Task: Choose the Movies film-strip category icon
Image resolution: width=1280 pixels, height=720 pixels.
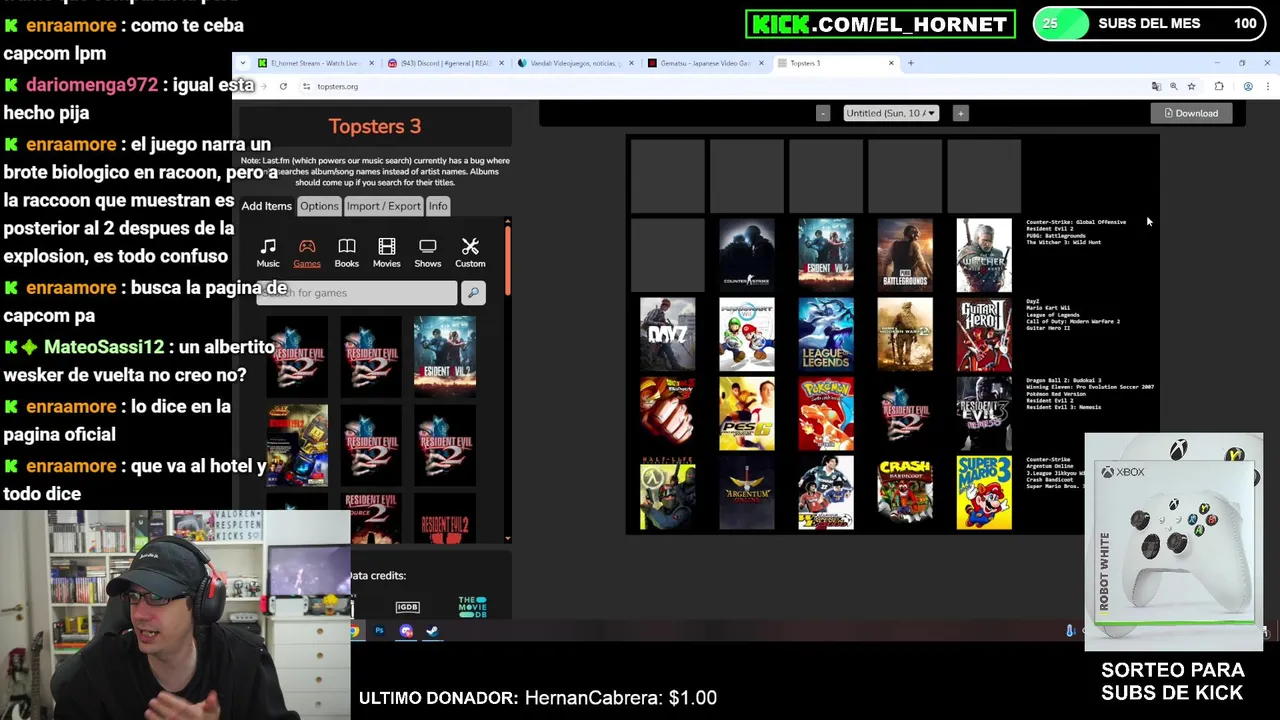Action: (x=387, y=246)
